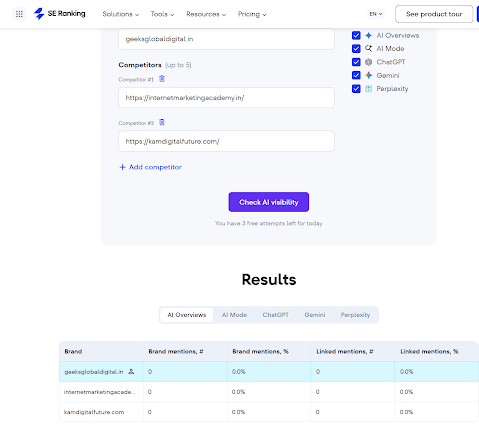Focus the geeksglobaldigital.in domain field
Viewport: 479px width, 437px height.
(x=226, y=39)
